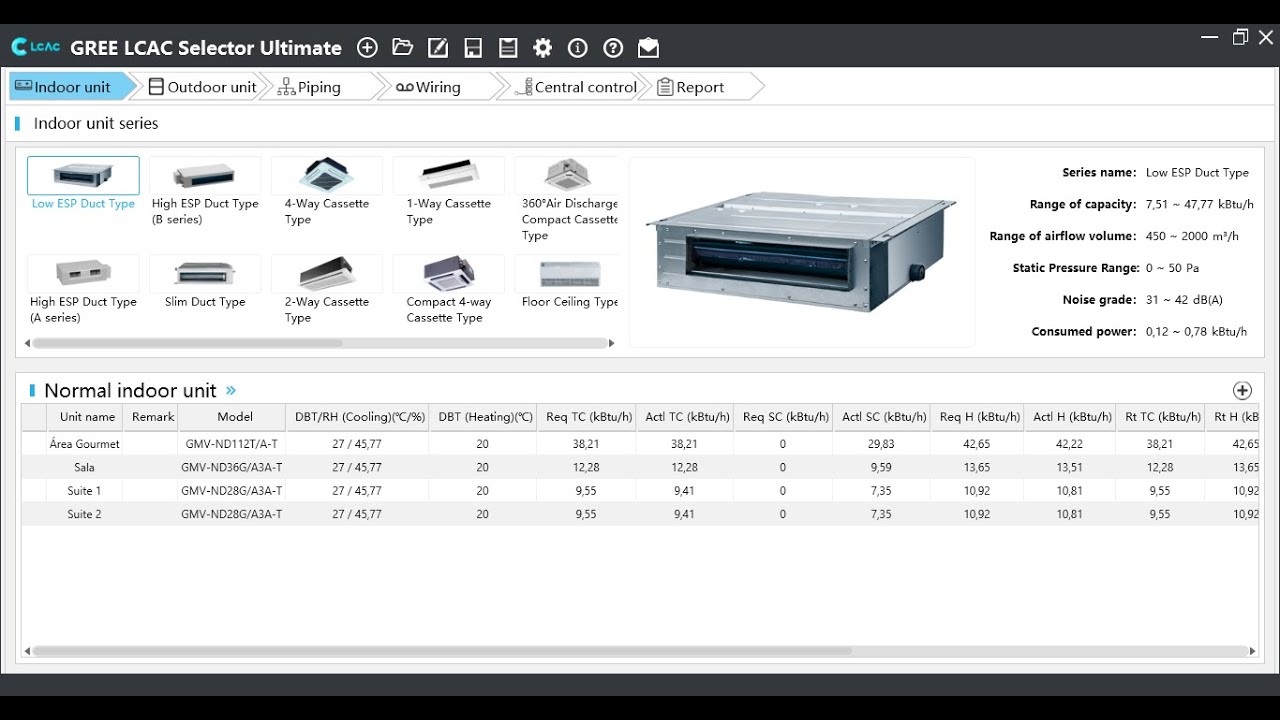This screenshot has height=720, width=1280.
Task: Choose the 4-Way Cassette Type unit
Action: click(327, 192)
